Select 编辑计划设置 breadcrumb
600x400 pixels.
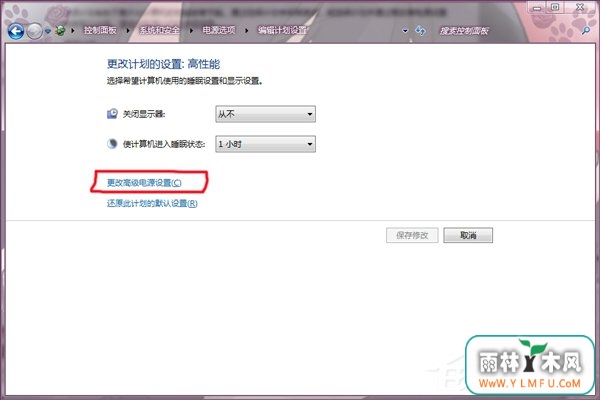pos(282,30)
